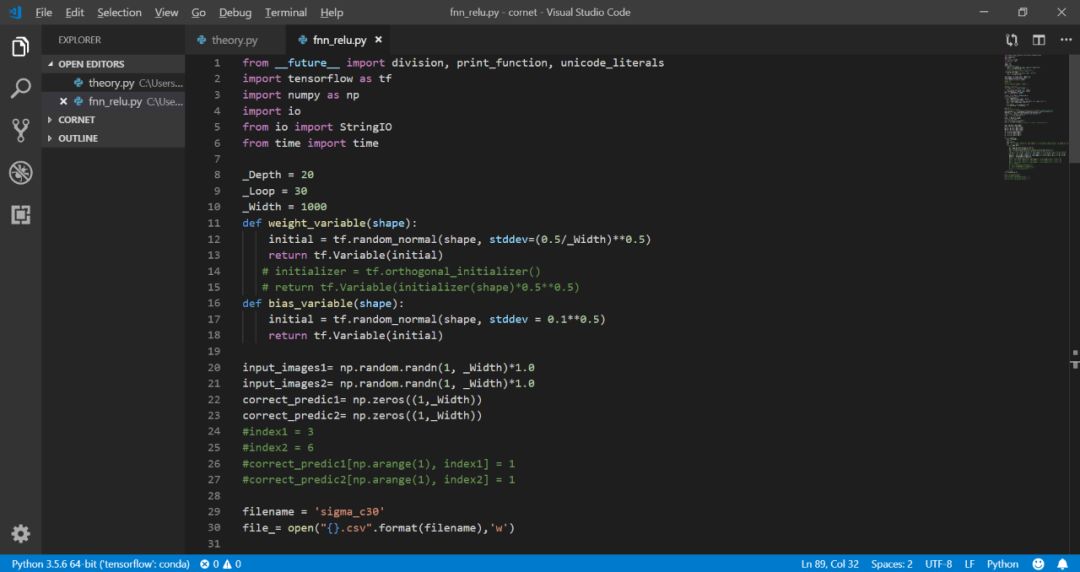Click the '#index1 = 3' comment
This screenshot has height=572, width=1080.
tap(278, 431)
